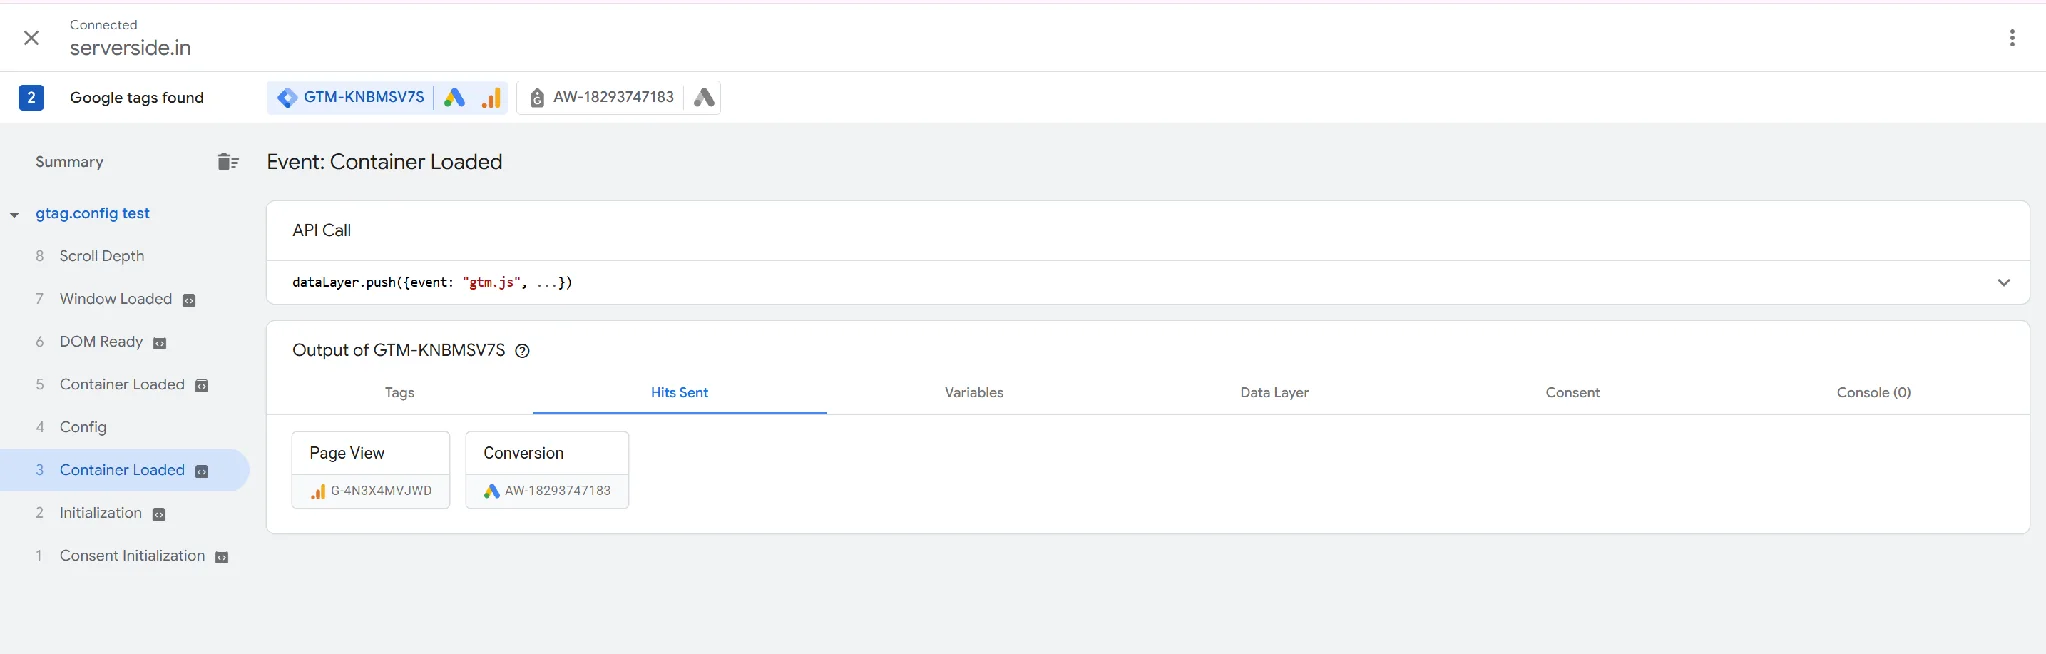
Task: Switch to the Data Layer tab
Action: (x=1274, y=392)
